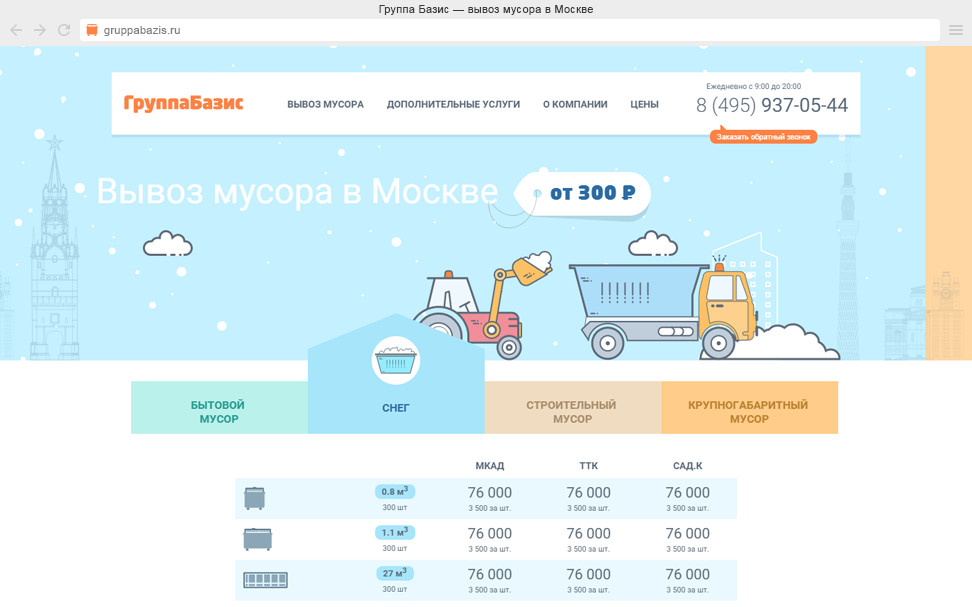Click the snow container icon above СНЕГ
Screen dimensions: 972x607
396,361
